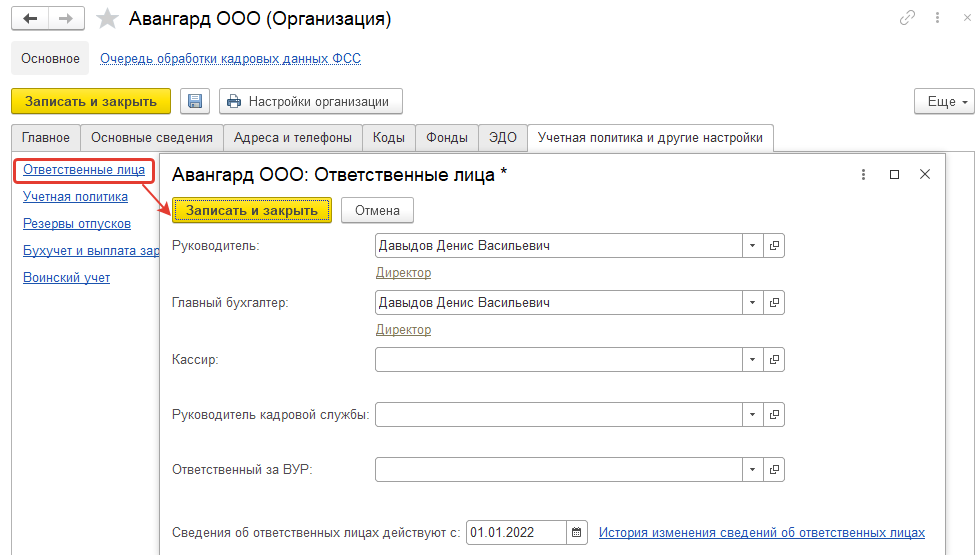
Task: Copy link to this organization form
Action: point(908,18)
